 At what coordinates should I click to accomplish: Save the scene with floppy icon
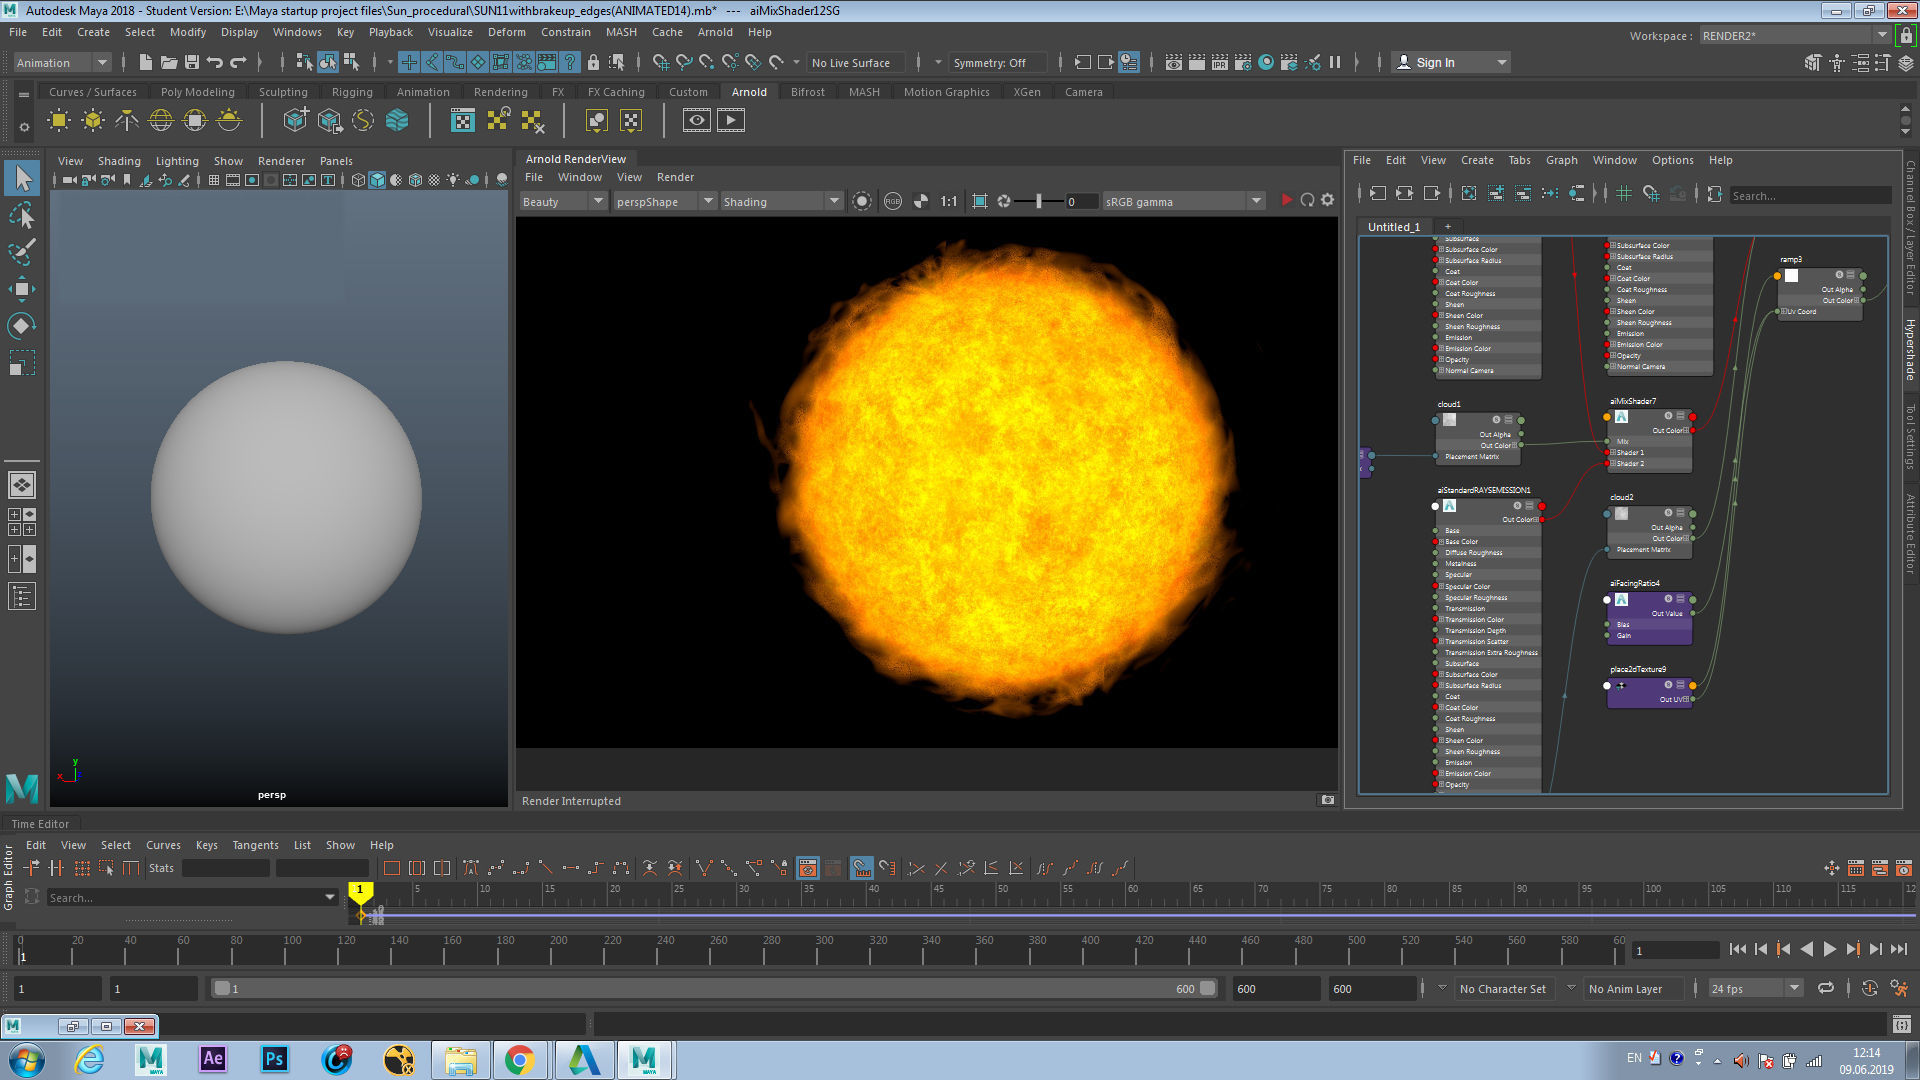point(192,62)
